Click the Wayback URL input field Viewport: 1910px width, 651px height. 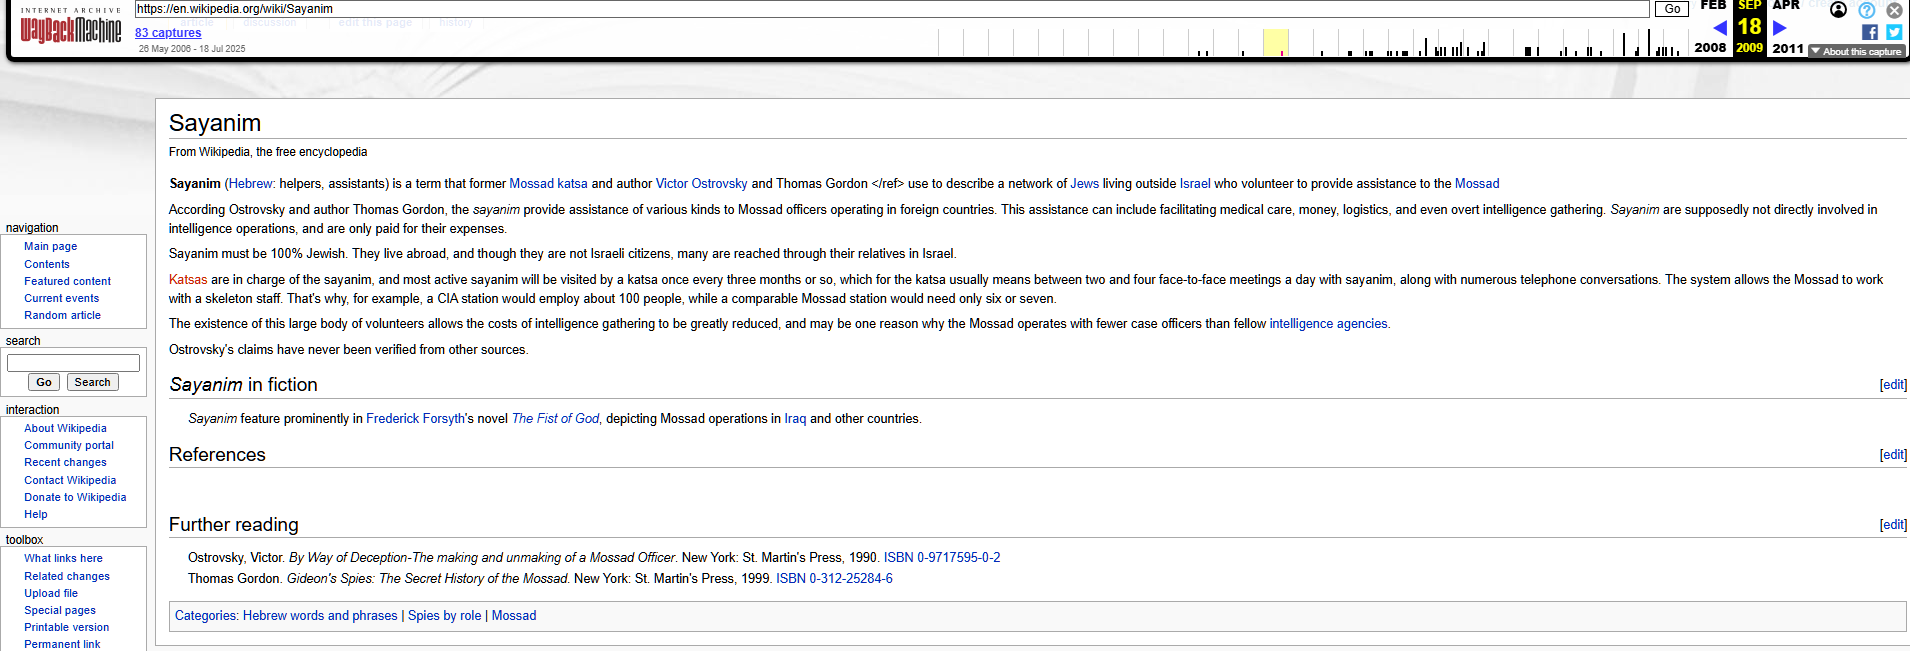(891, 9)
